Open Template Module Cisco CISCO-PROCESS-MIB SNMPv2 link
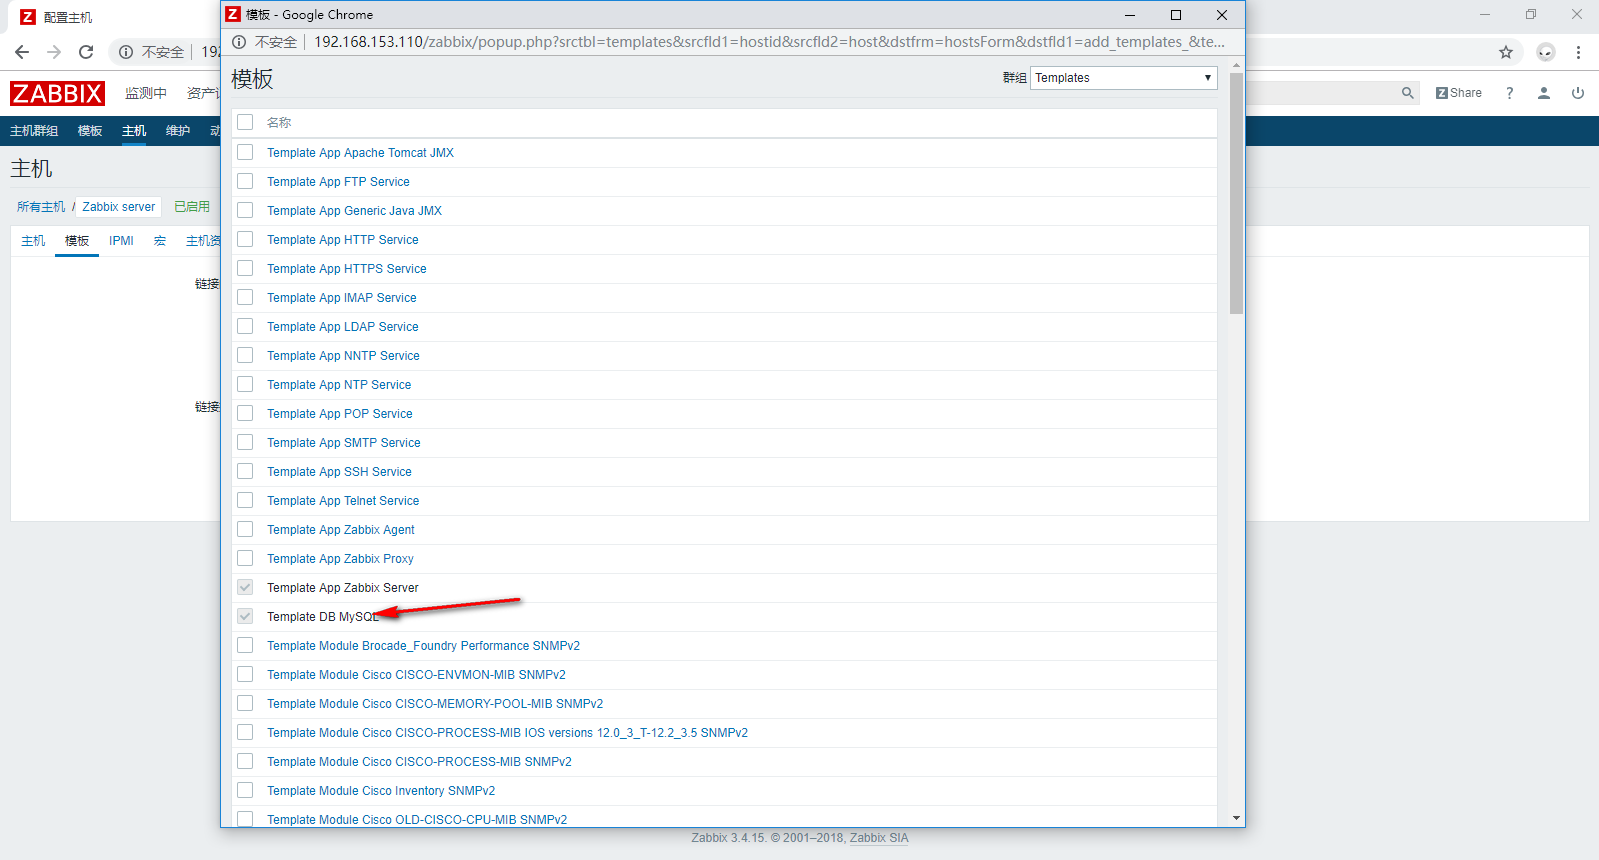Image resolution: width=1599 pixels, height=860 pixels. tap(419, 762)
